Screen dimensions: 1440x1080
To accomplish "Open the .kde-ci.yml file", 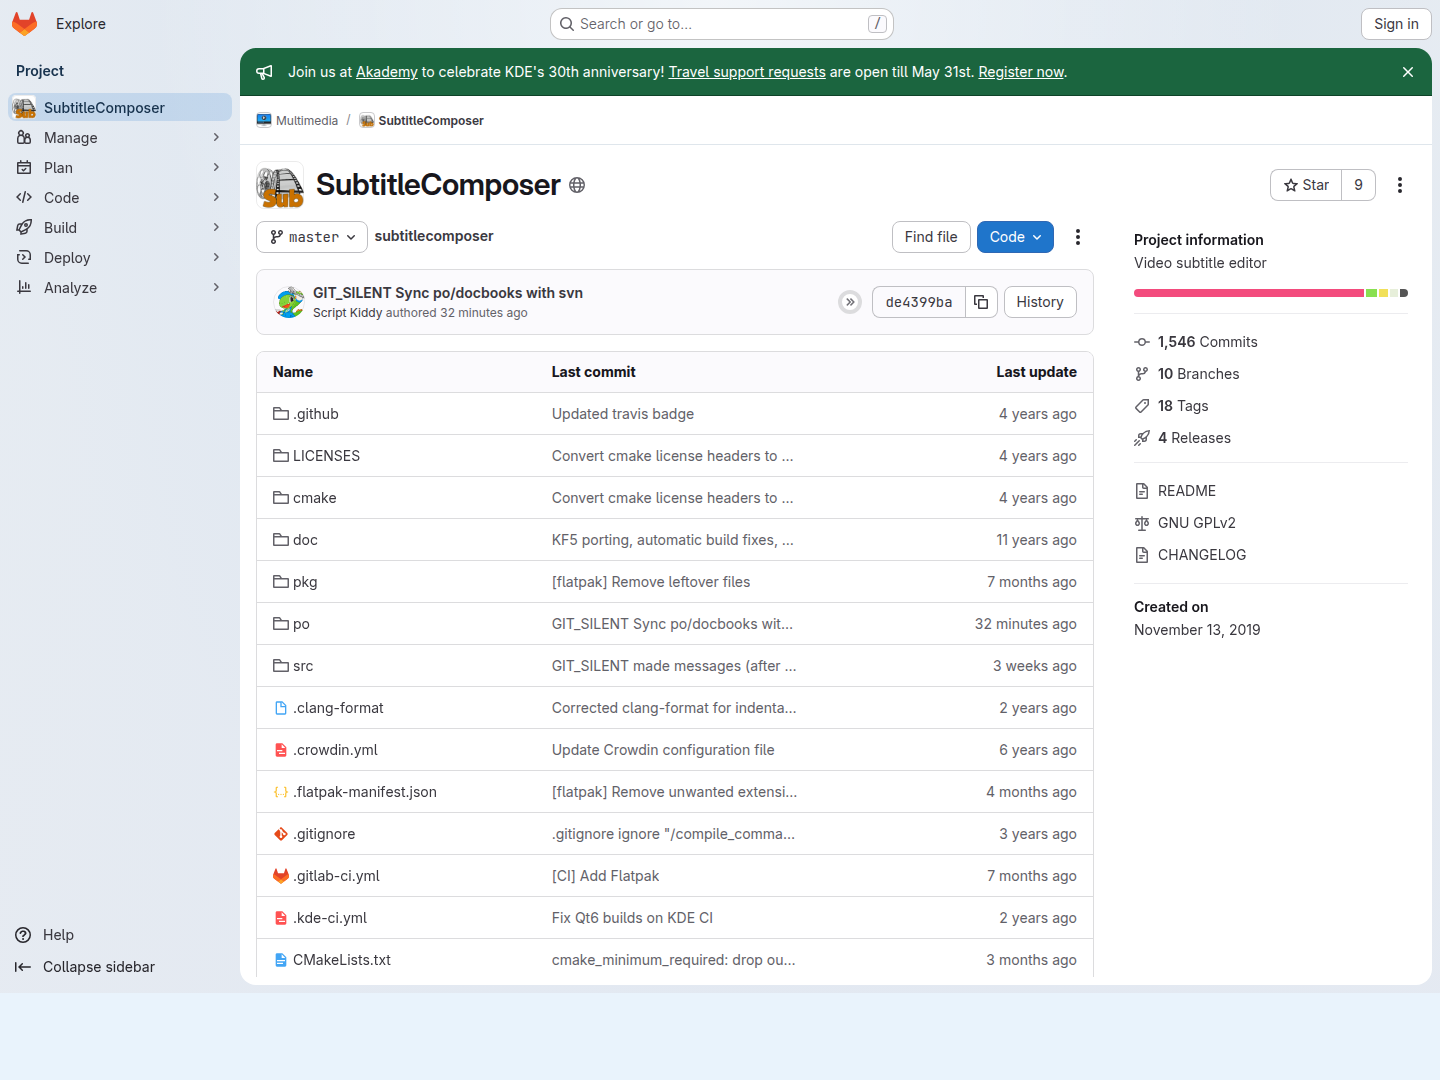I will point(330,918).
